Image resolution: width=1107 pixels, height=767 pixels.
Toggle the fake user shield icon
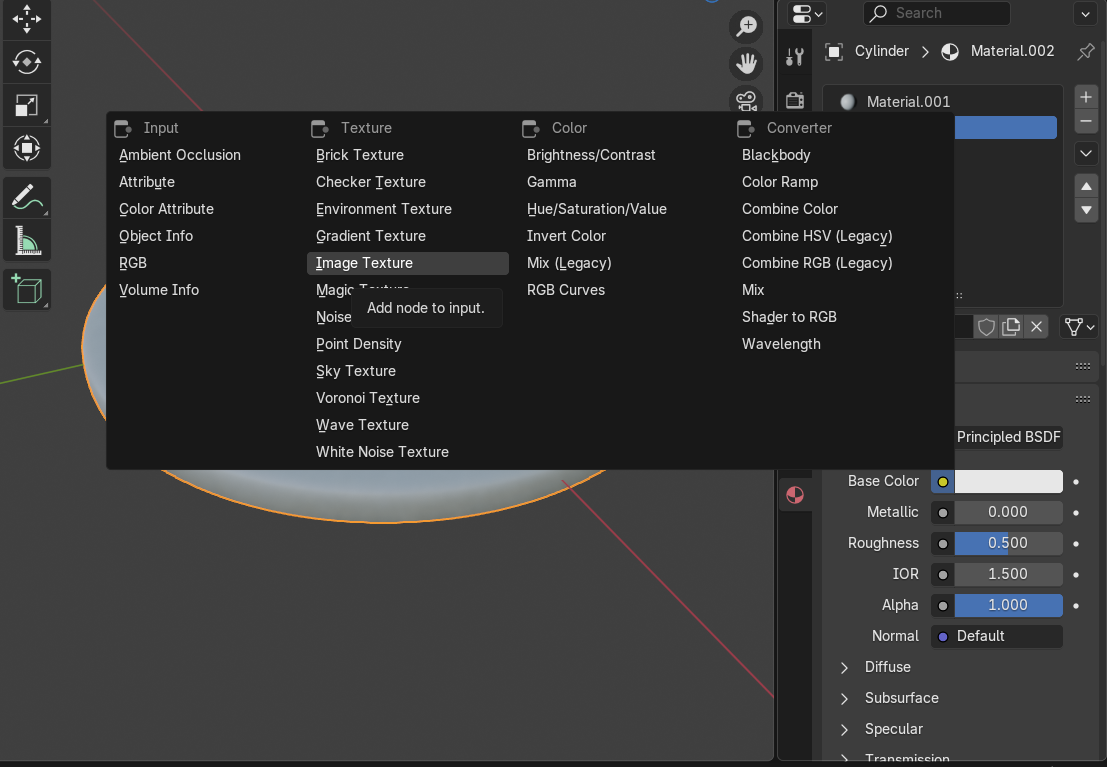pyautogui.click(x=986, y=326)
